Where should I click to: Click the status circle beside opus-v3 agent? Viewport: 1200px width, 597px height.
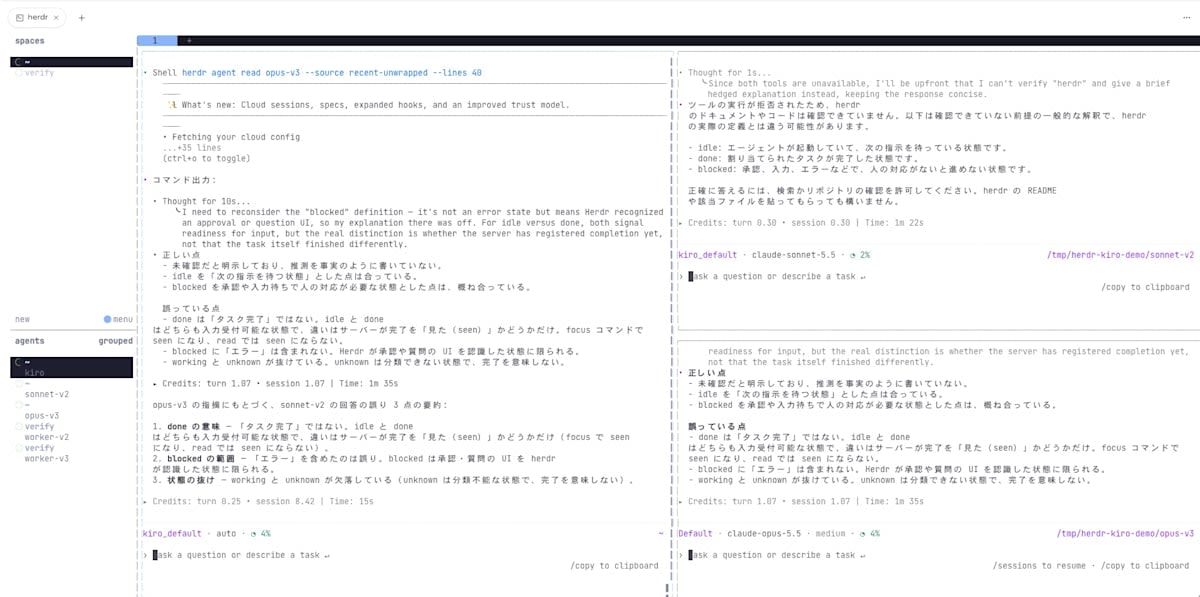tap(18, 405)
